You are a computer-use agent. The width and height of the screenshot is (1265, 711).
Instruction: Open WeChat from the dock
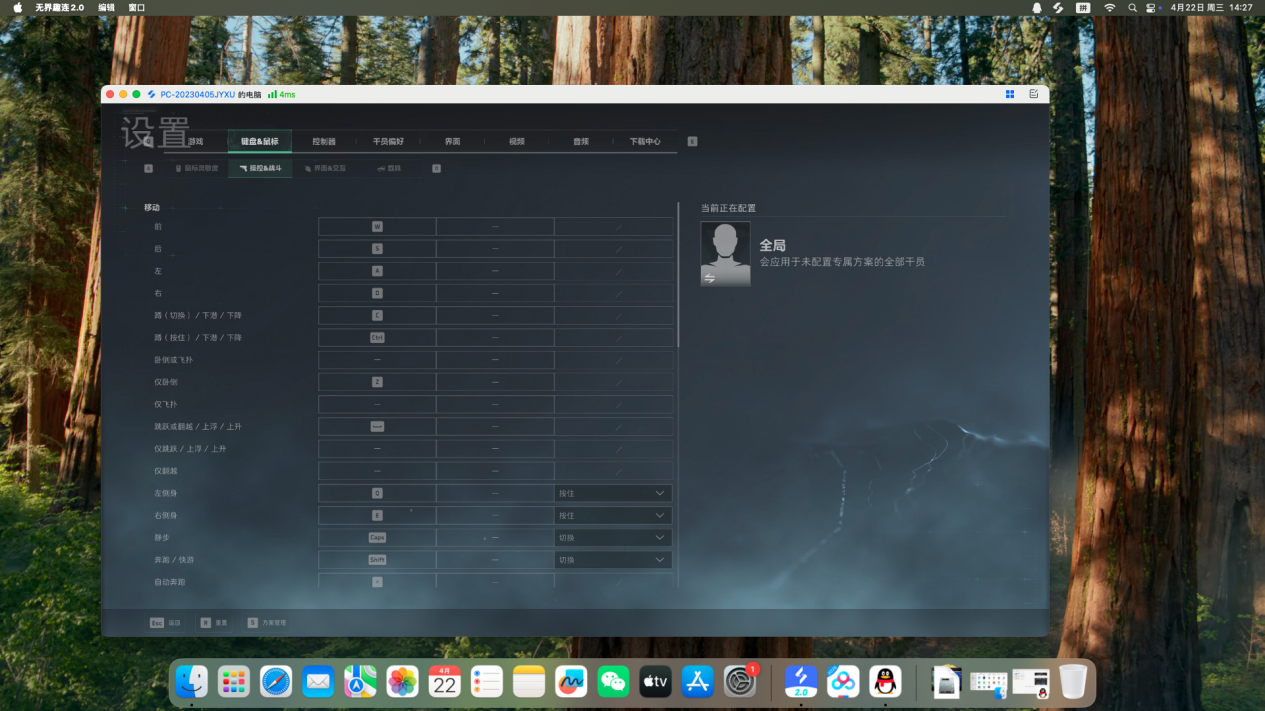(x=613, y=682)
